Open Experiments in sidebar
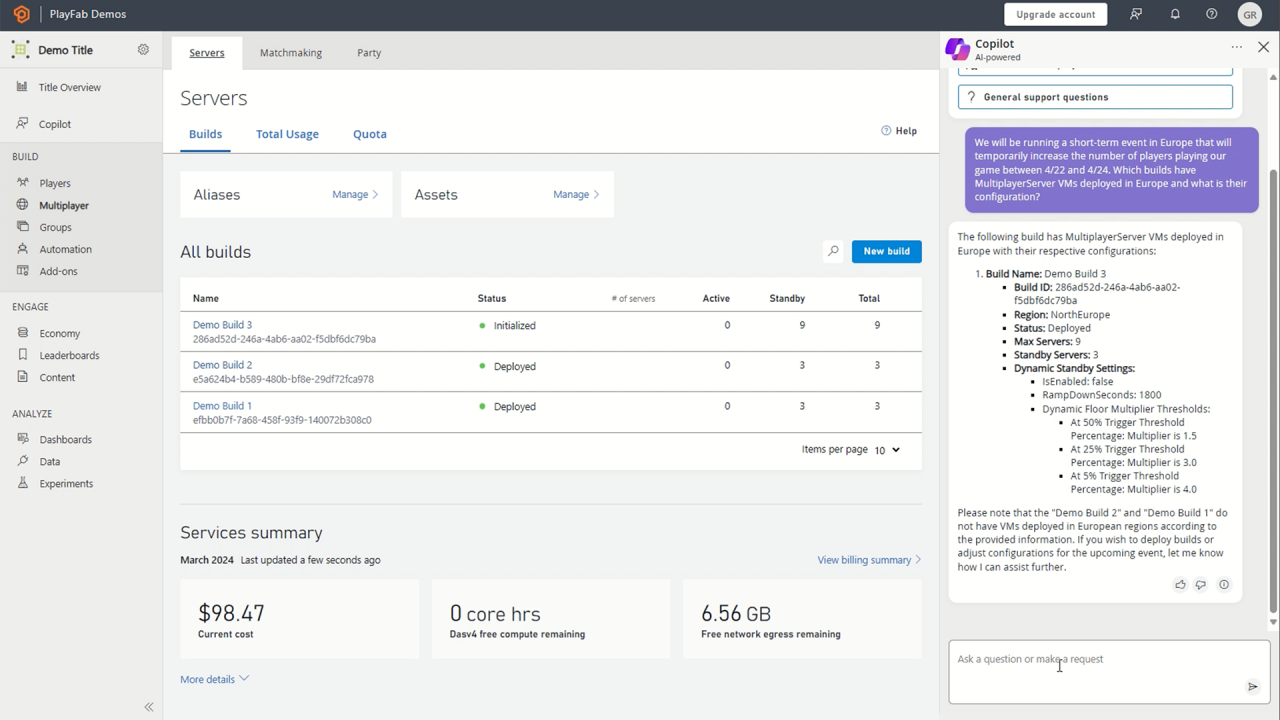1280x720 pixels. [x=66, y=483]
